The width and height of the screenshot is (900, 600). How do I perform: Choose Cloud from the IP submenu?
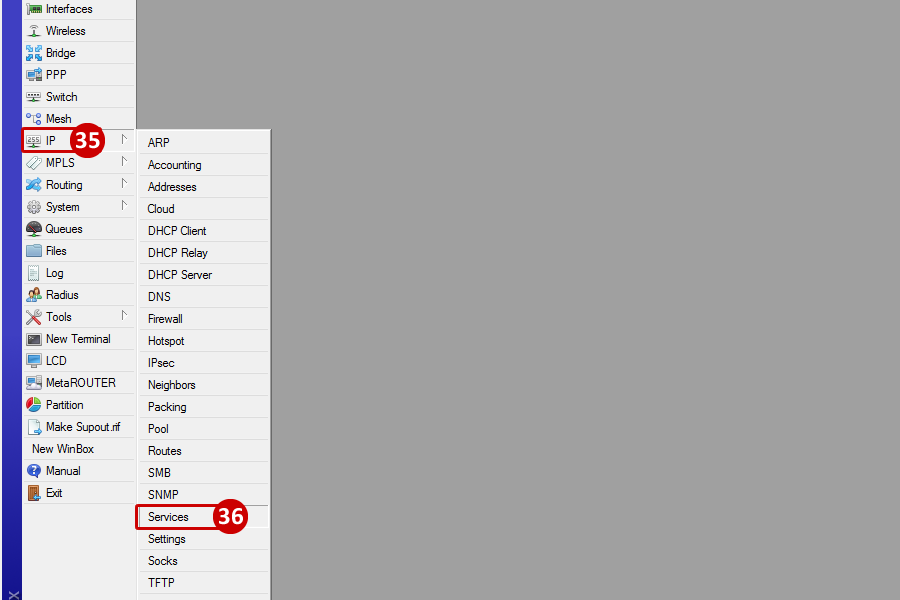pyautogui.click(x=204, y=209)
